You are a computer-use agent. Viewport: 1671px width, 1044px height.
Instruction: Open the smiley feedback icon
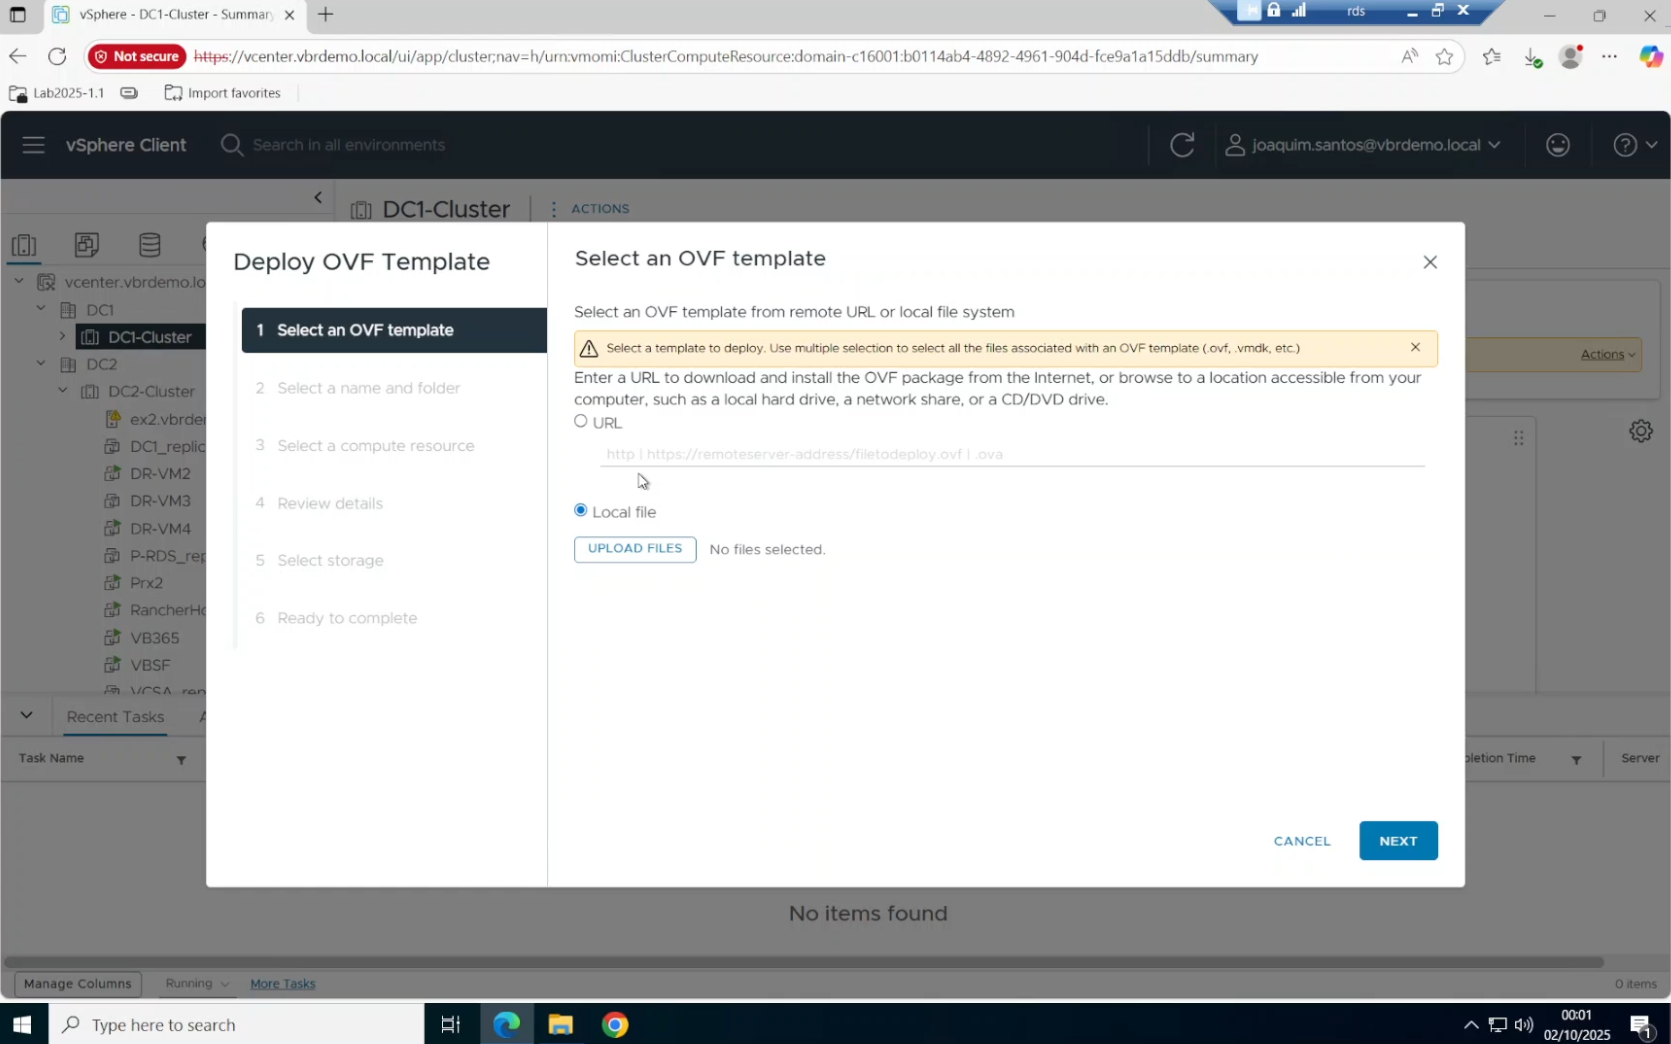(1557, 145)
